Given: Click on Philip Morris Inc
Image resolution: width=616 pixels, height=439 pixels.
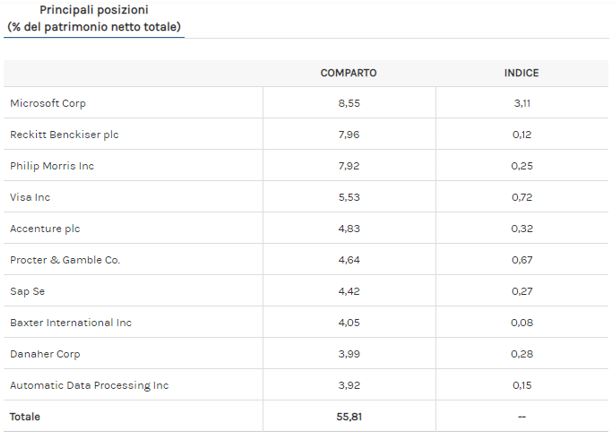Looking at the screenshot, I should tap(51, 166).
